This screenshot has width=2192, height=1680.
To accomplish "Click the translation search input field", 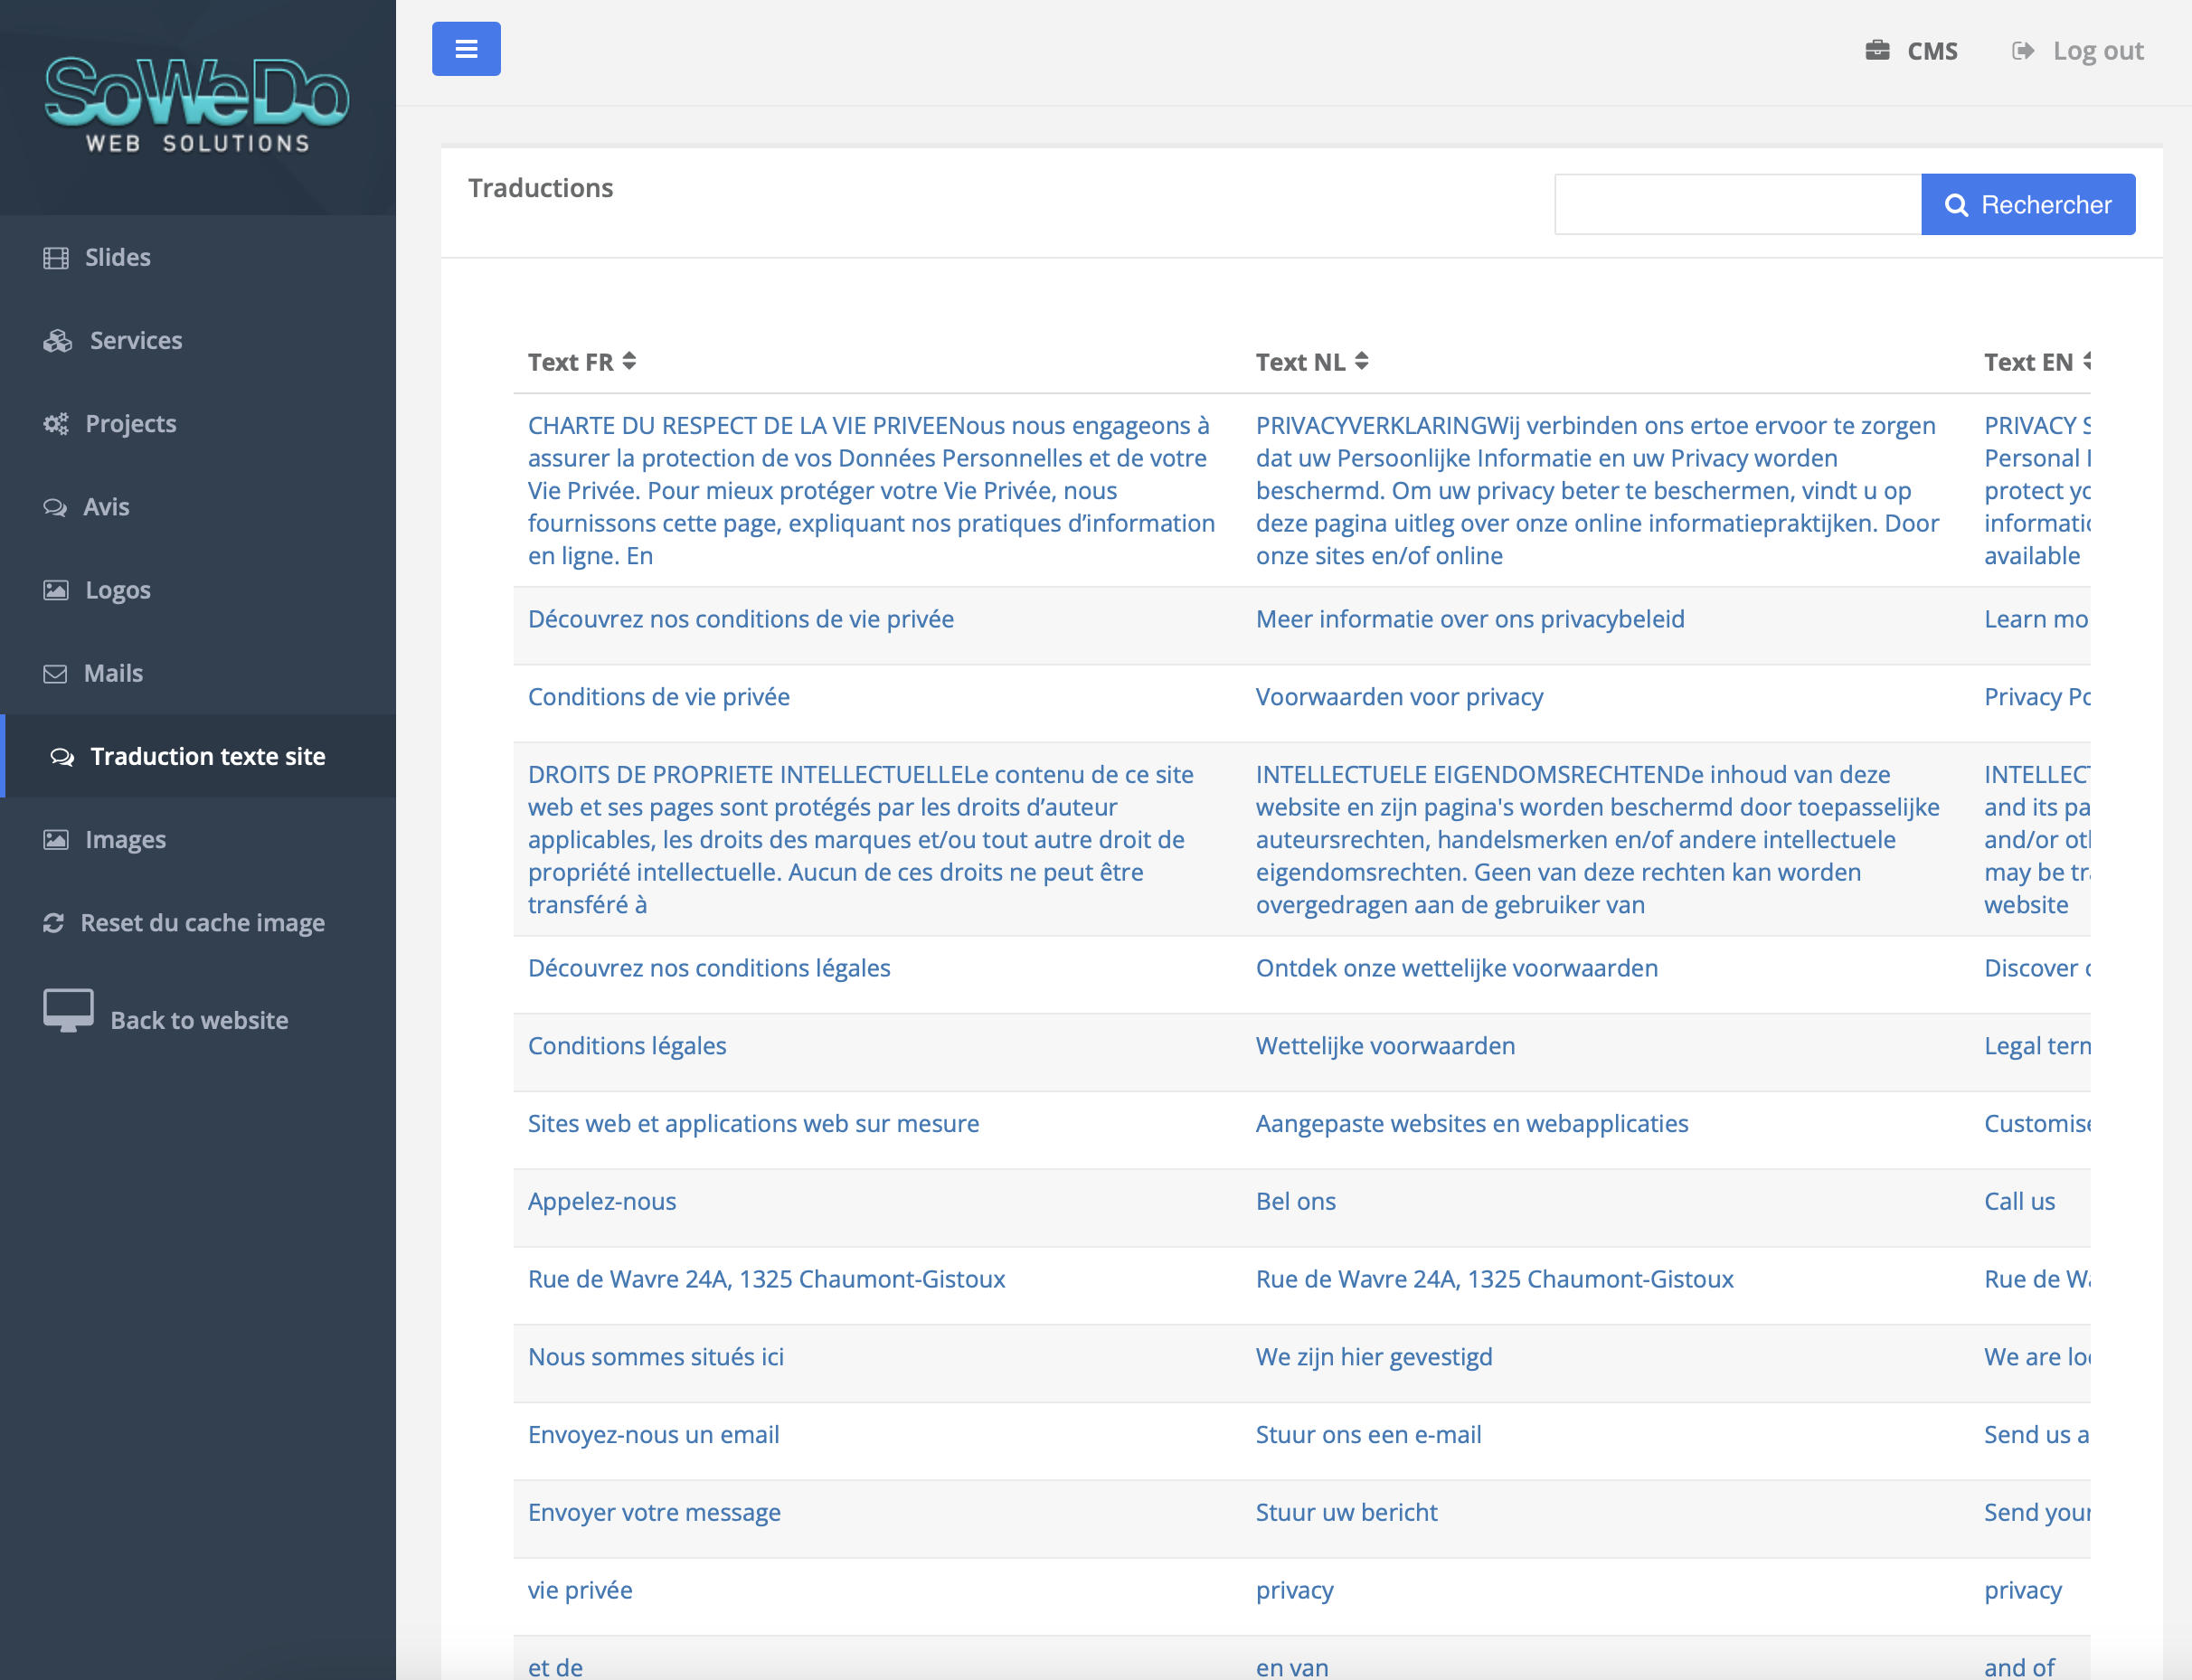I will click(1737, 205).
